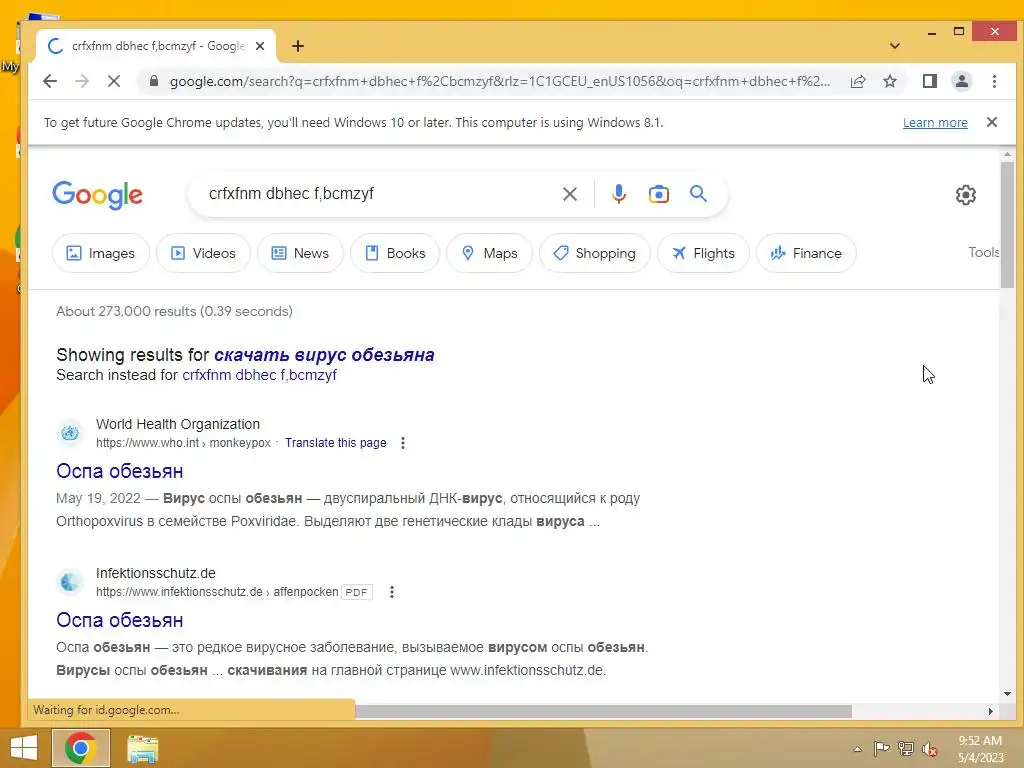Click Translate this page link

[335, 443]
